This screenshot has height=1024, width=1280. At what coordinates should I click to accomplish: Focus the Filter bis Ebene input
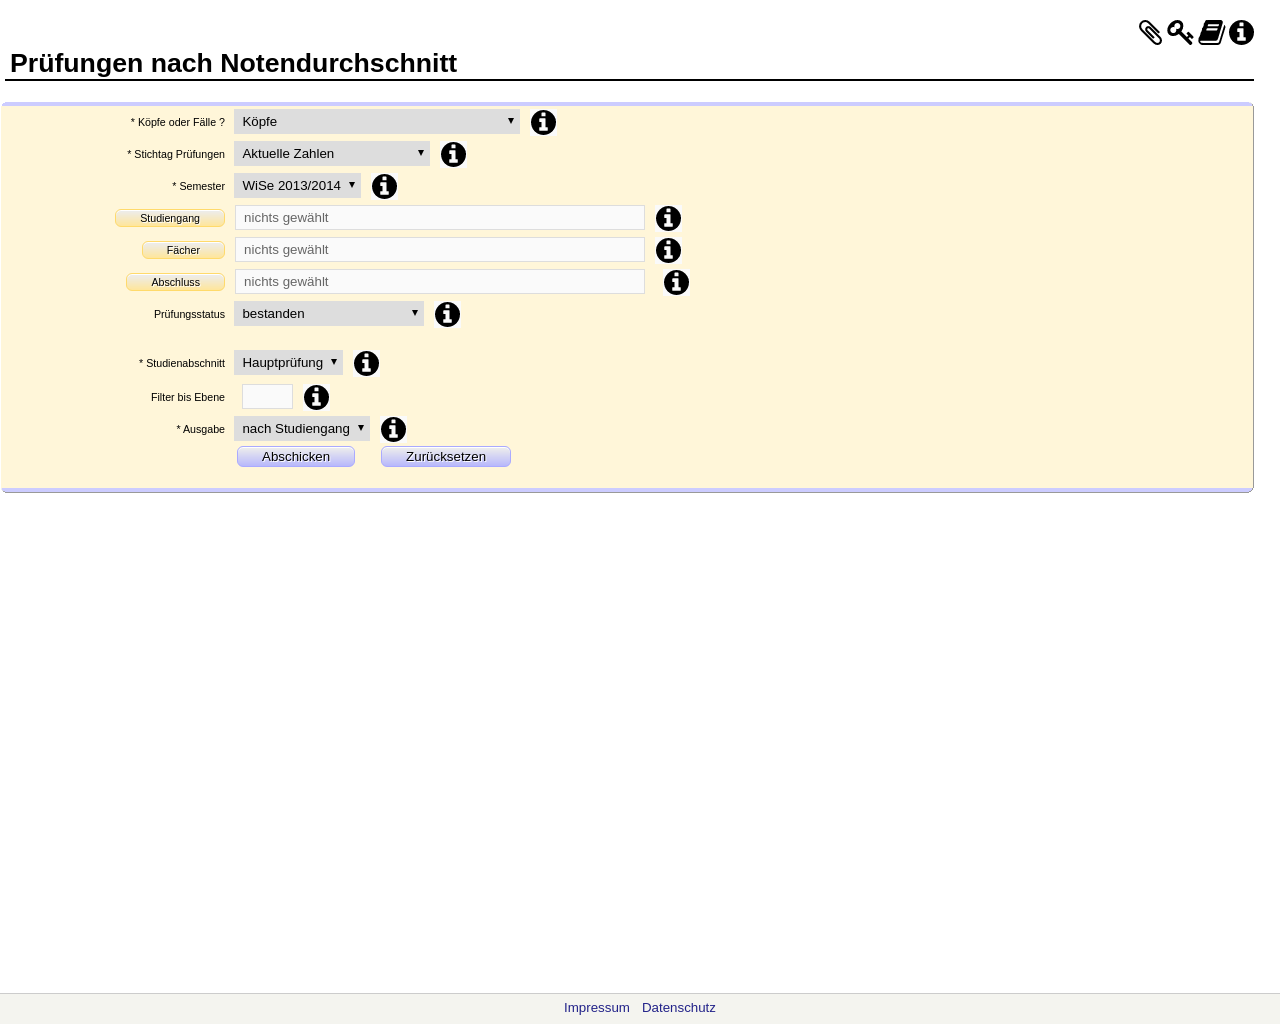[267, 396]
